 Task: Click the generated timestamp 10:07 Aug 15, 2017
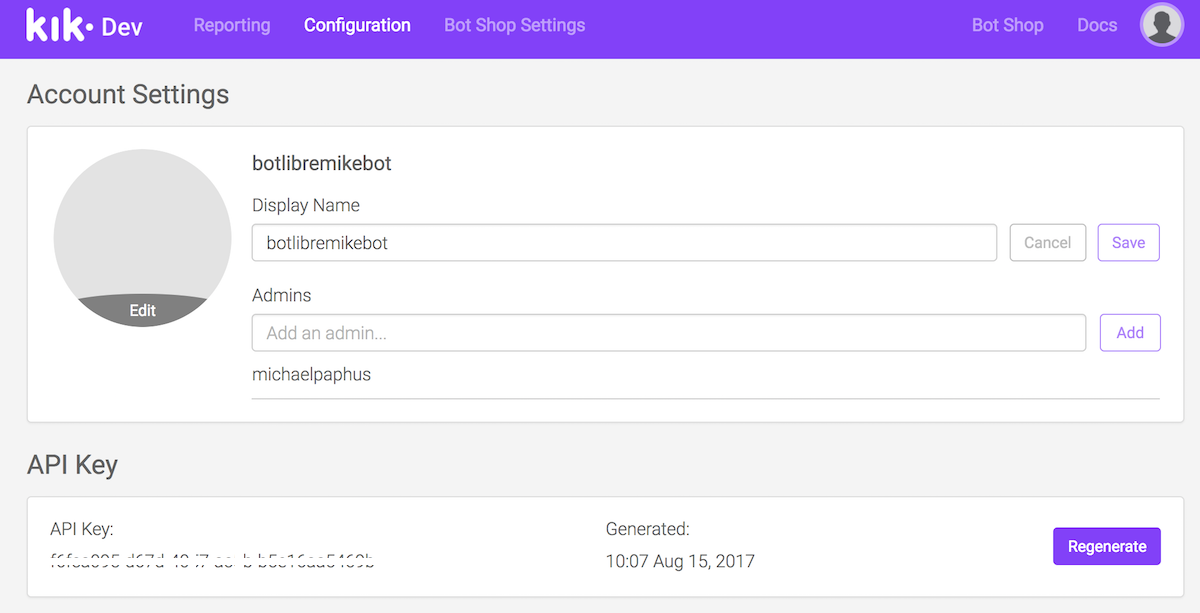point(680,561)
